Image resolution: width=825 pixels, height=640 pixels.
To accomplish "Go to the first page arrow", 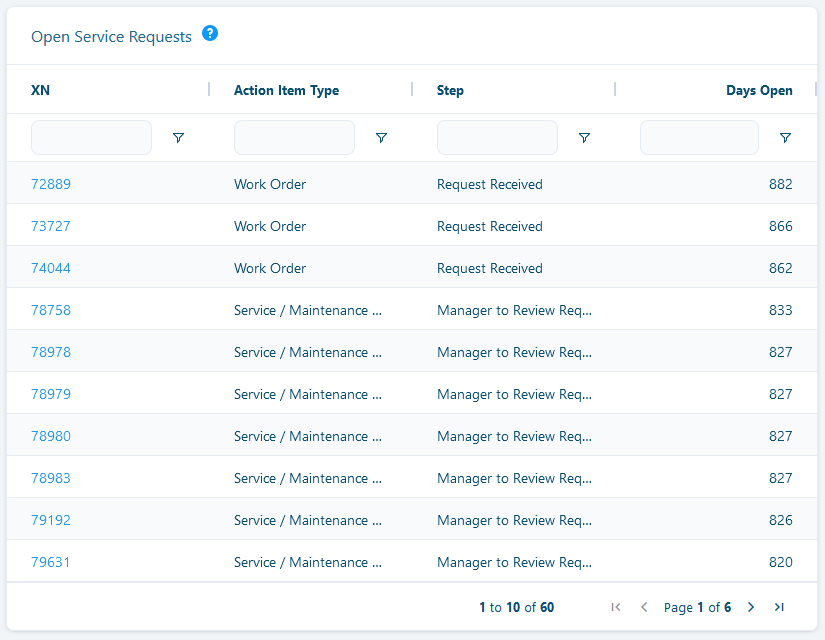I will tap(616, 607).
